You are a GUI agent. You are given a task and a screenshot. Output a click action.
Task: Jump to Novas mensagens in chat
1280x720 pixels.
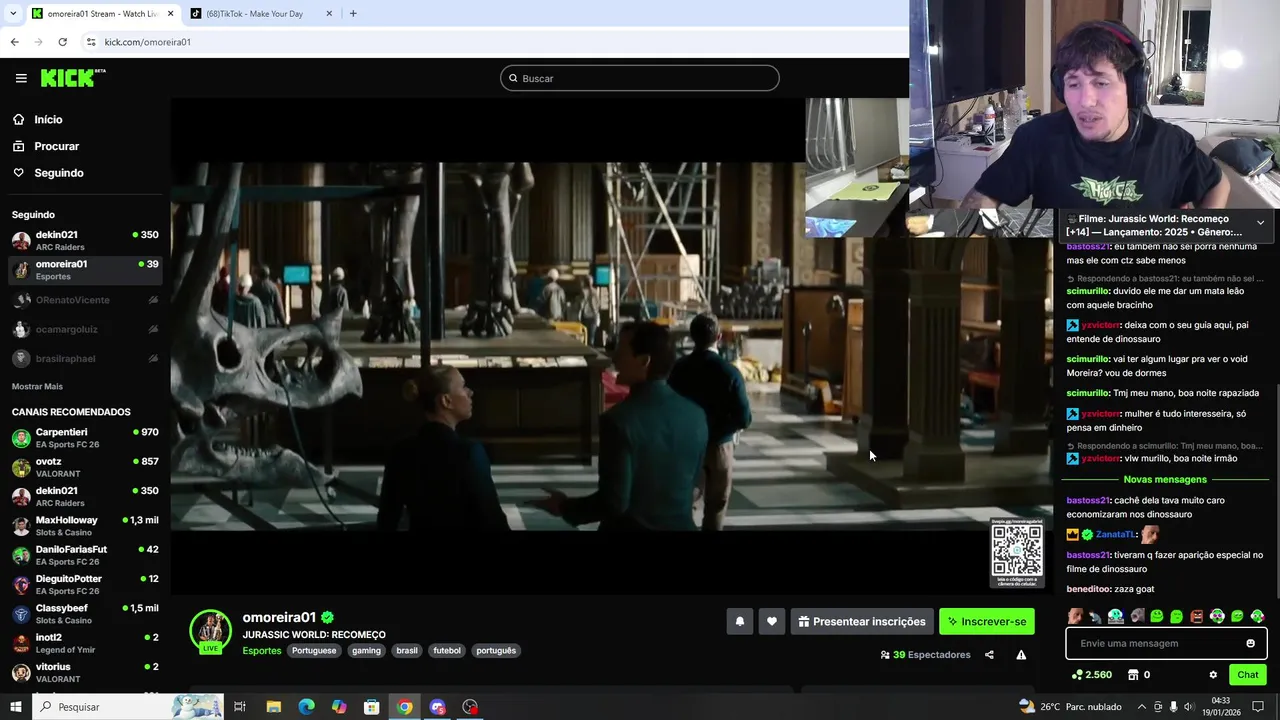point(1165,479)
